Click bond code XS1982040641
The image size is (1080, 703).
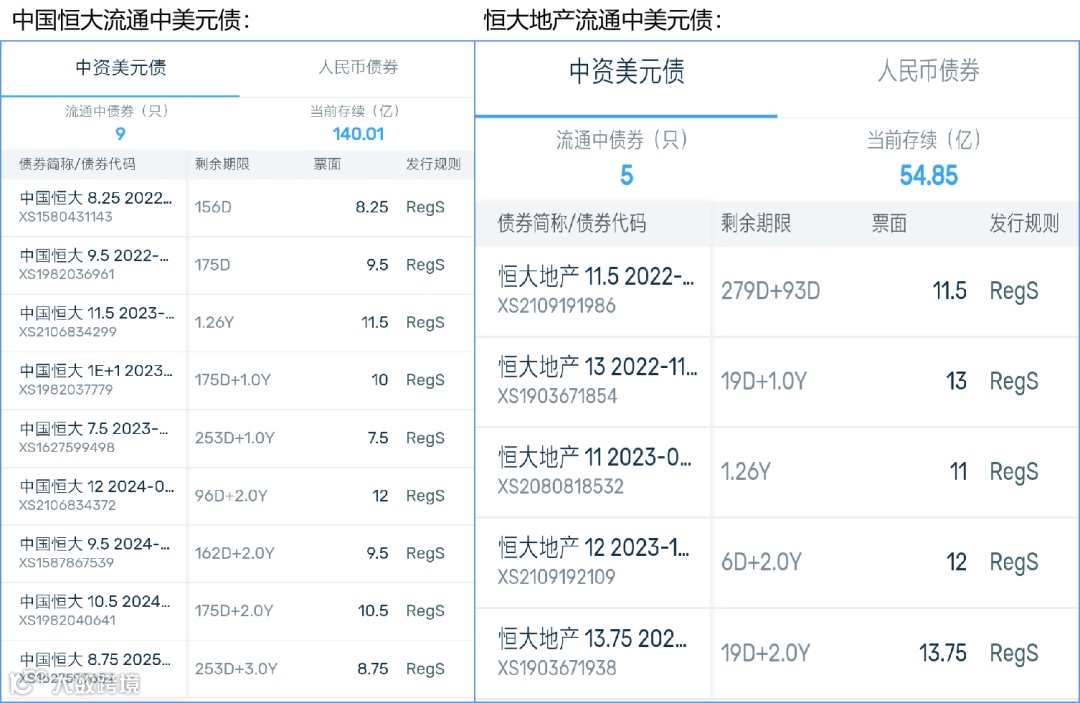pos(67,620)
